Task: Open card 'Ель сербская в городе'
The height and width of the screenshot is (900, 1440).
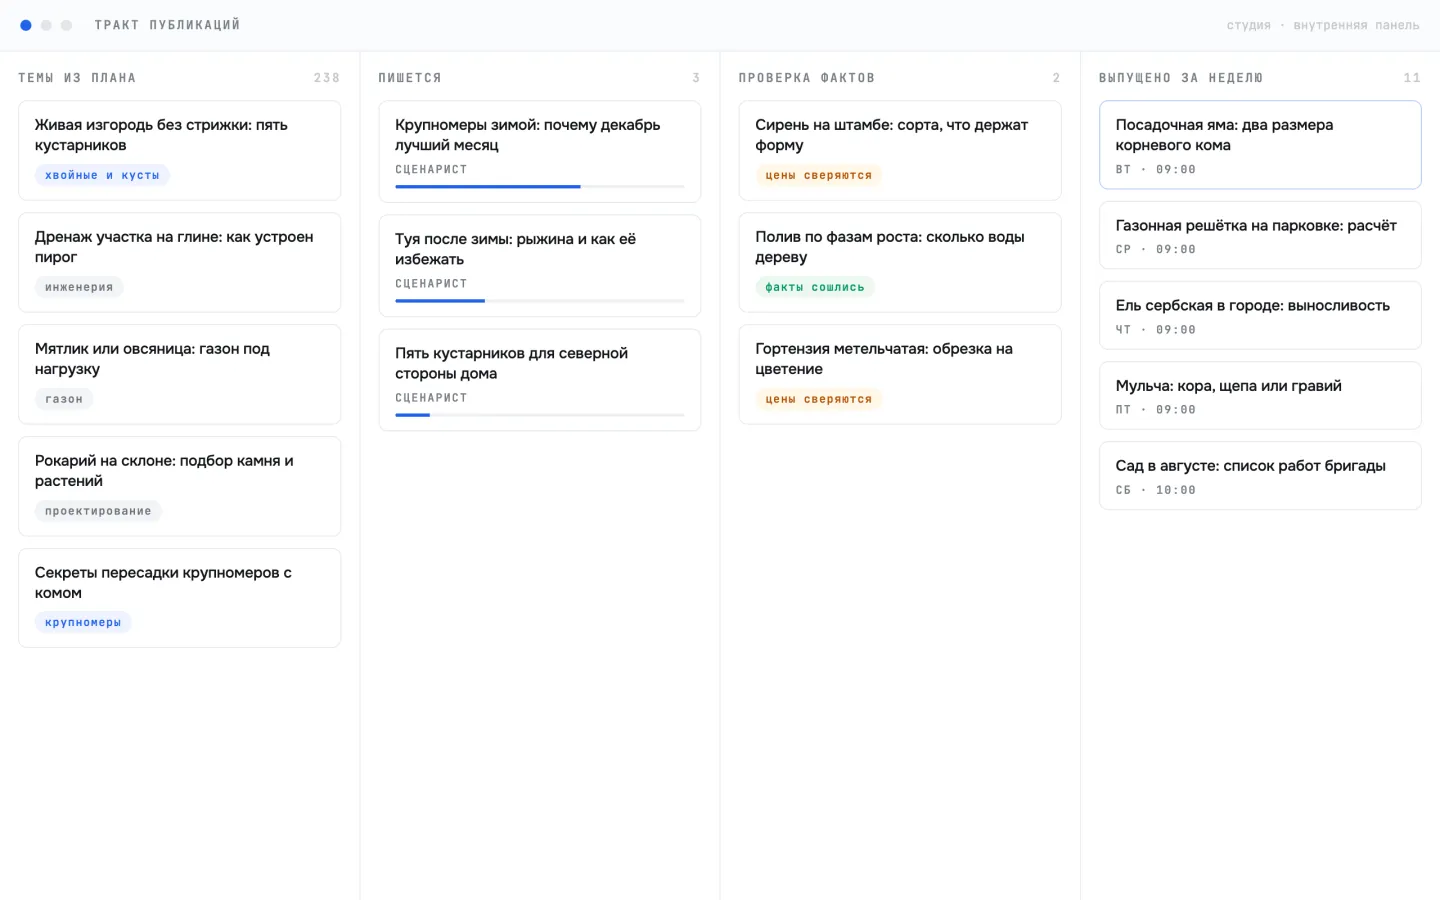Action: [1260, 315]
